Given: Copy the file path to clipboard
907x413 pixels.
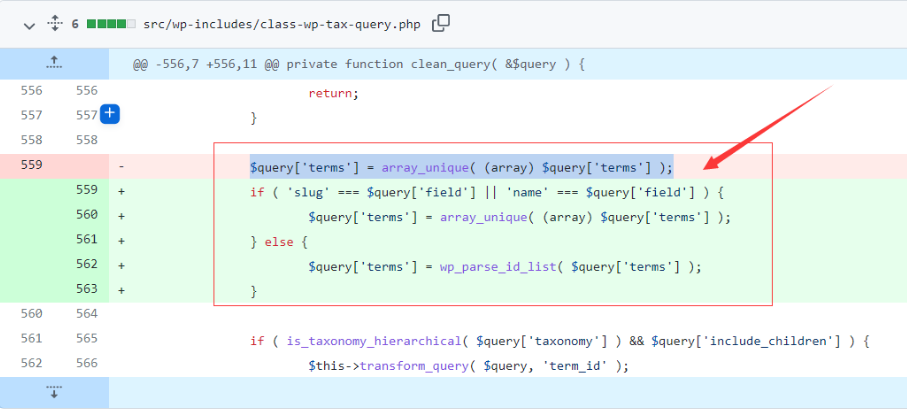Looking at the screenshot, I should [x=441, y=24].
